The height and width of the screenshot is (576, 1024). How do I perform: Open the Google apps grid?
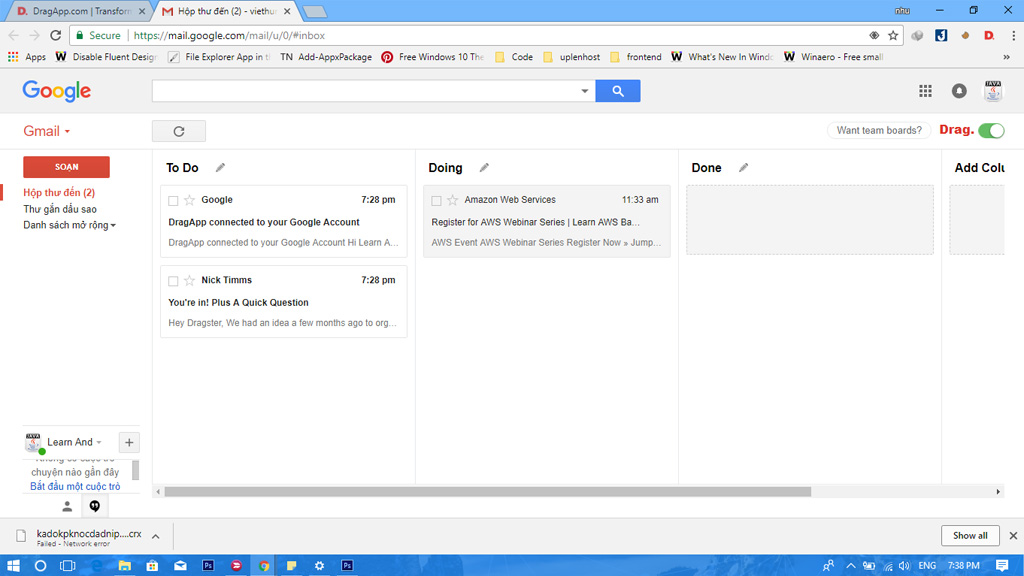coord(925,91)
